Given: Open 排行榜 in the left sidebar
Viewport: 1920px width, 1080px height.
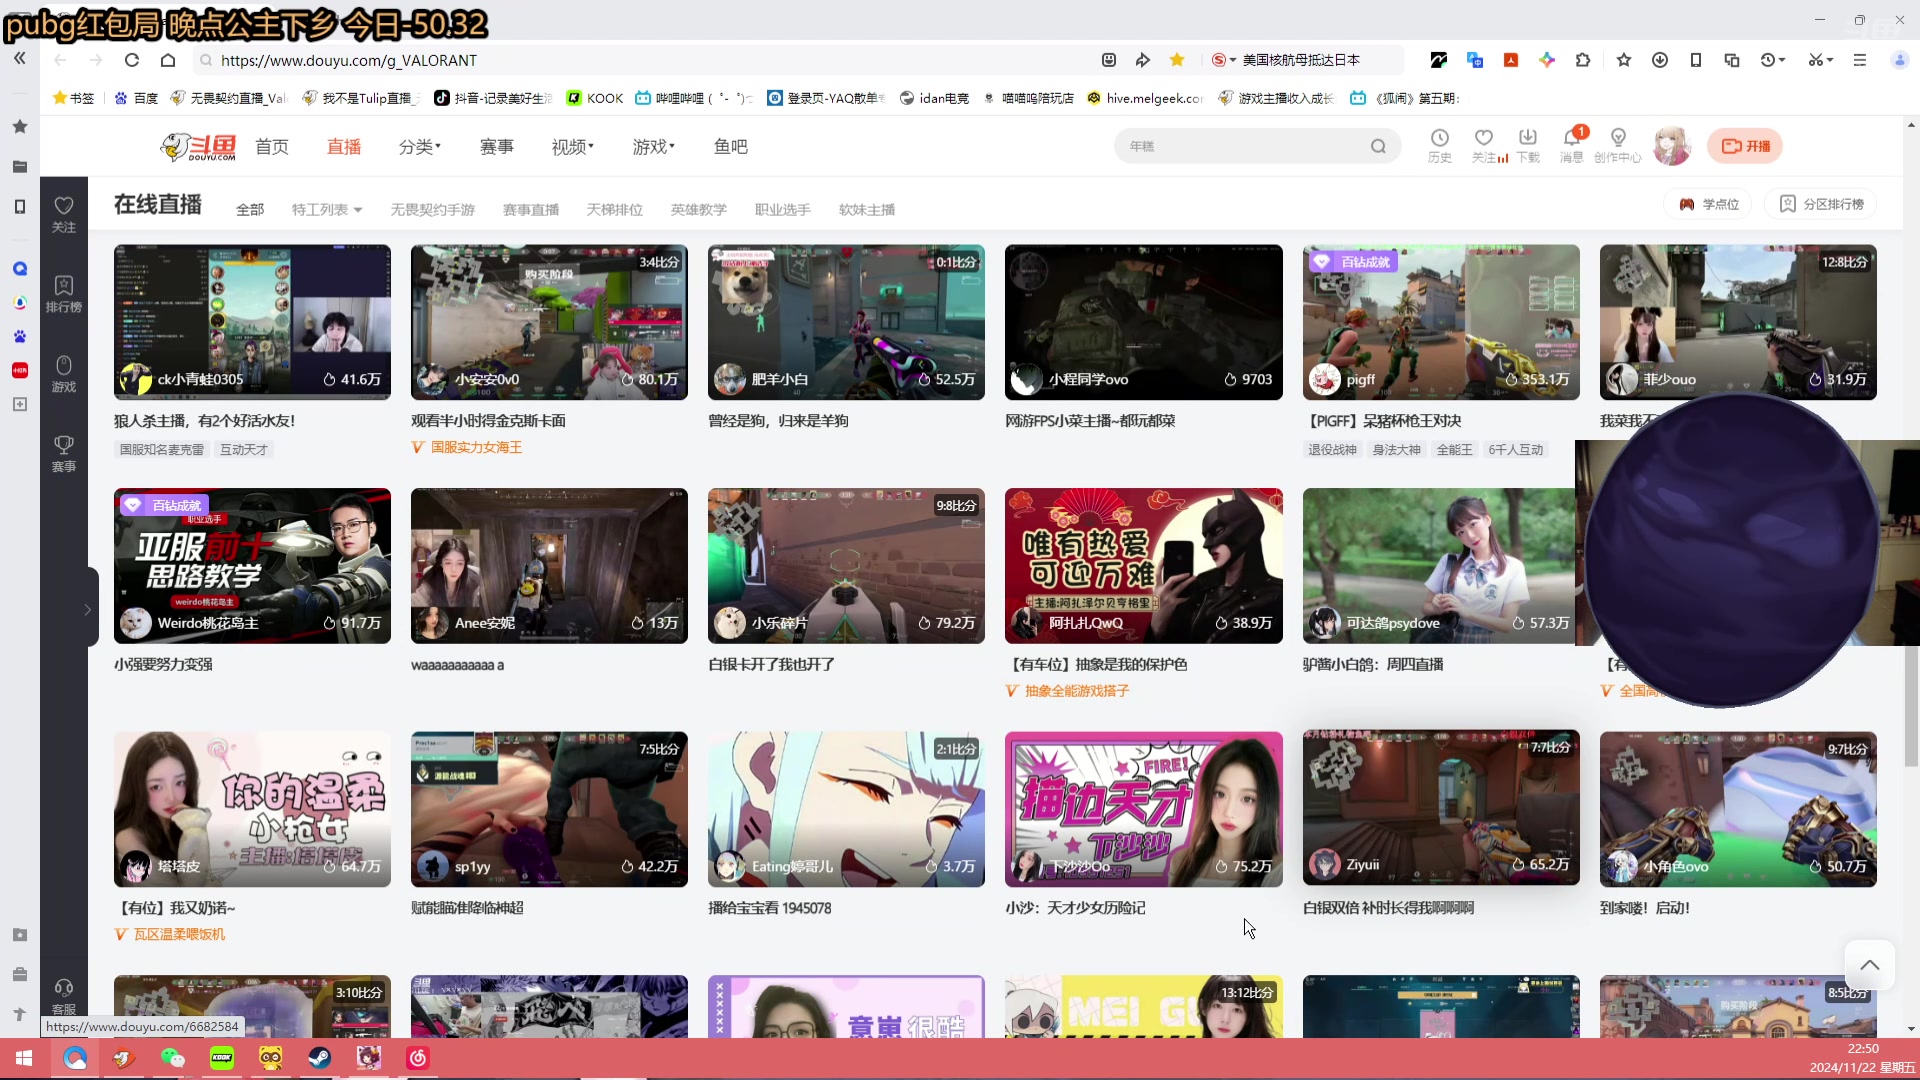Looking at the screenshot, I should [64, 294].
